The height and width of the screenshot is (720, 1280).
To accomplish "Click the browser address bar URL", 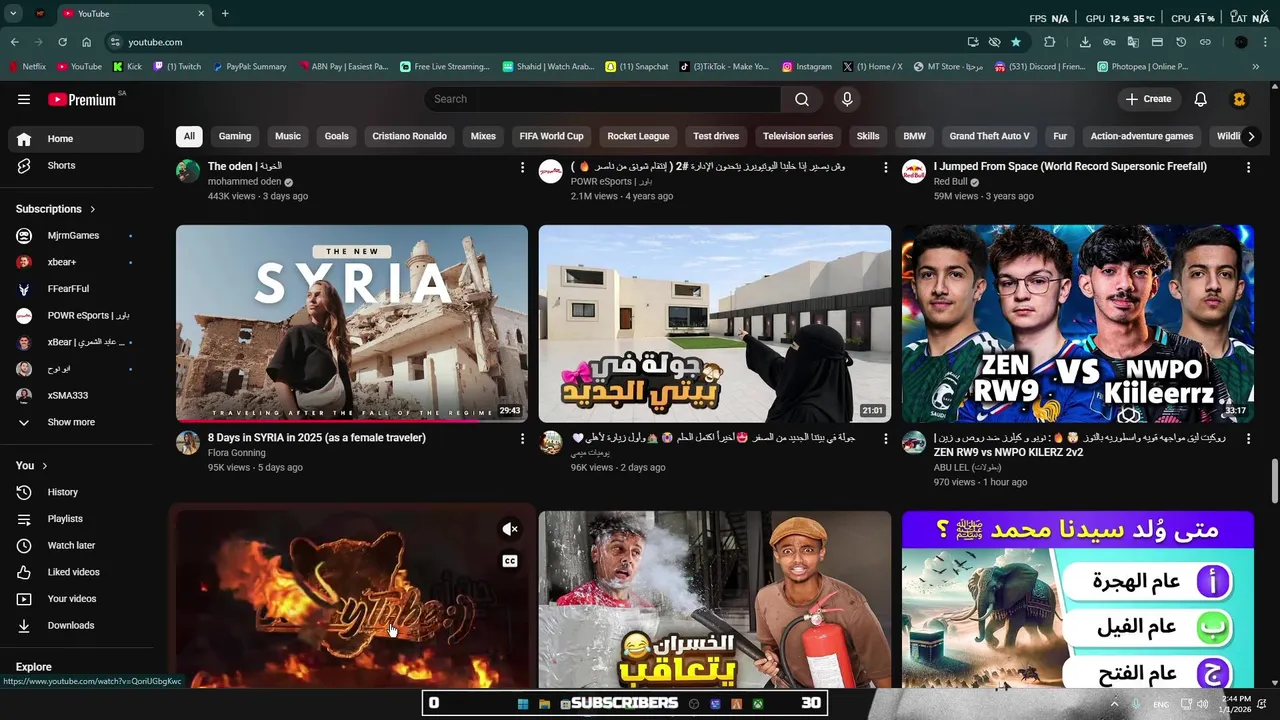I will (x=155, y=42).
